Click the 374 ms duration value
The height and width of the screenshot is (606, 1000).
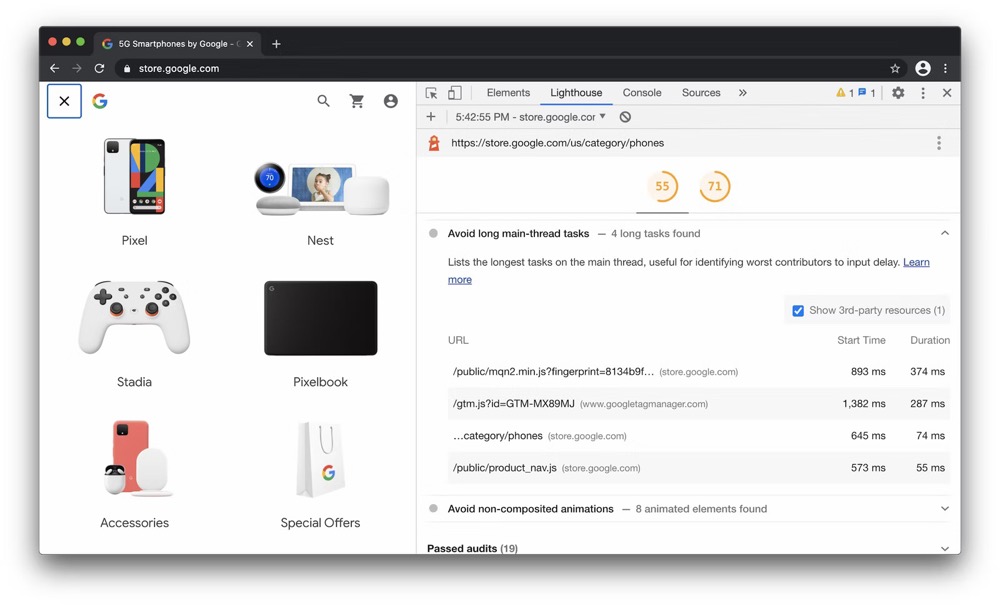click(x=927, y=371)
